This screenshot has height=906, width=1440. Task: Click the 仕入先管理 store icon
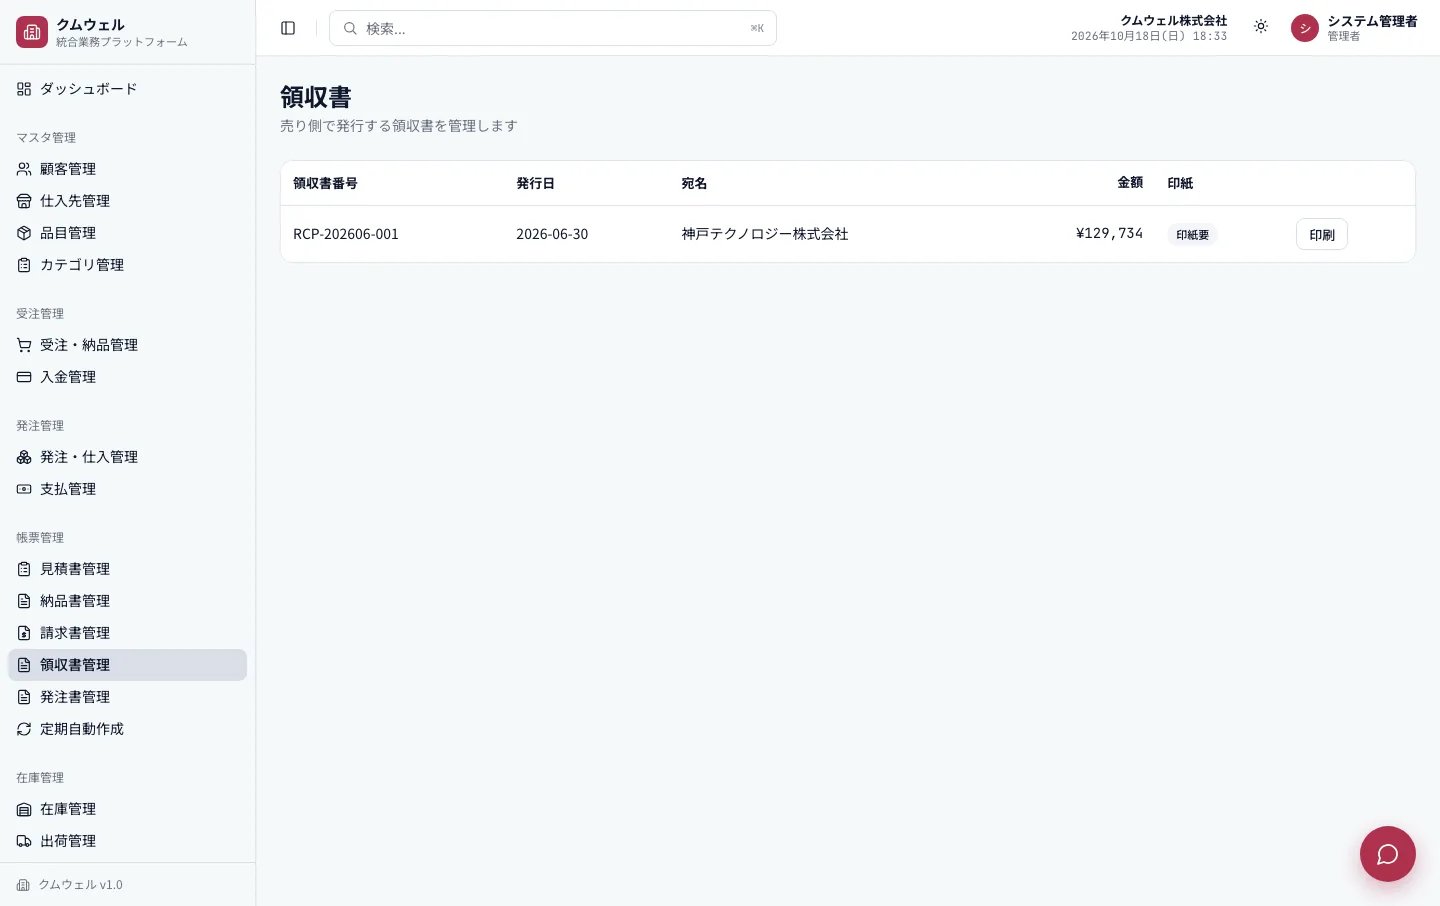(x=24, y=201)
